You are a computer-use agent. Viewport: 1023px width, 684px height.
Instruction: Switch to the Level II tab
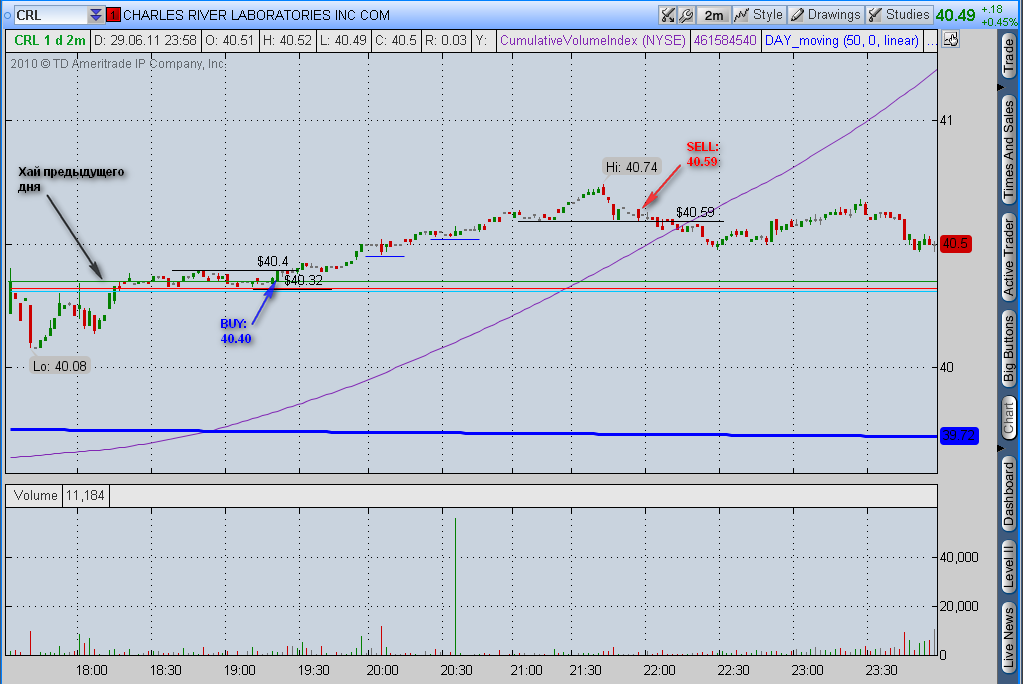1009,565
